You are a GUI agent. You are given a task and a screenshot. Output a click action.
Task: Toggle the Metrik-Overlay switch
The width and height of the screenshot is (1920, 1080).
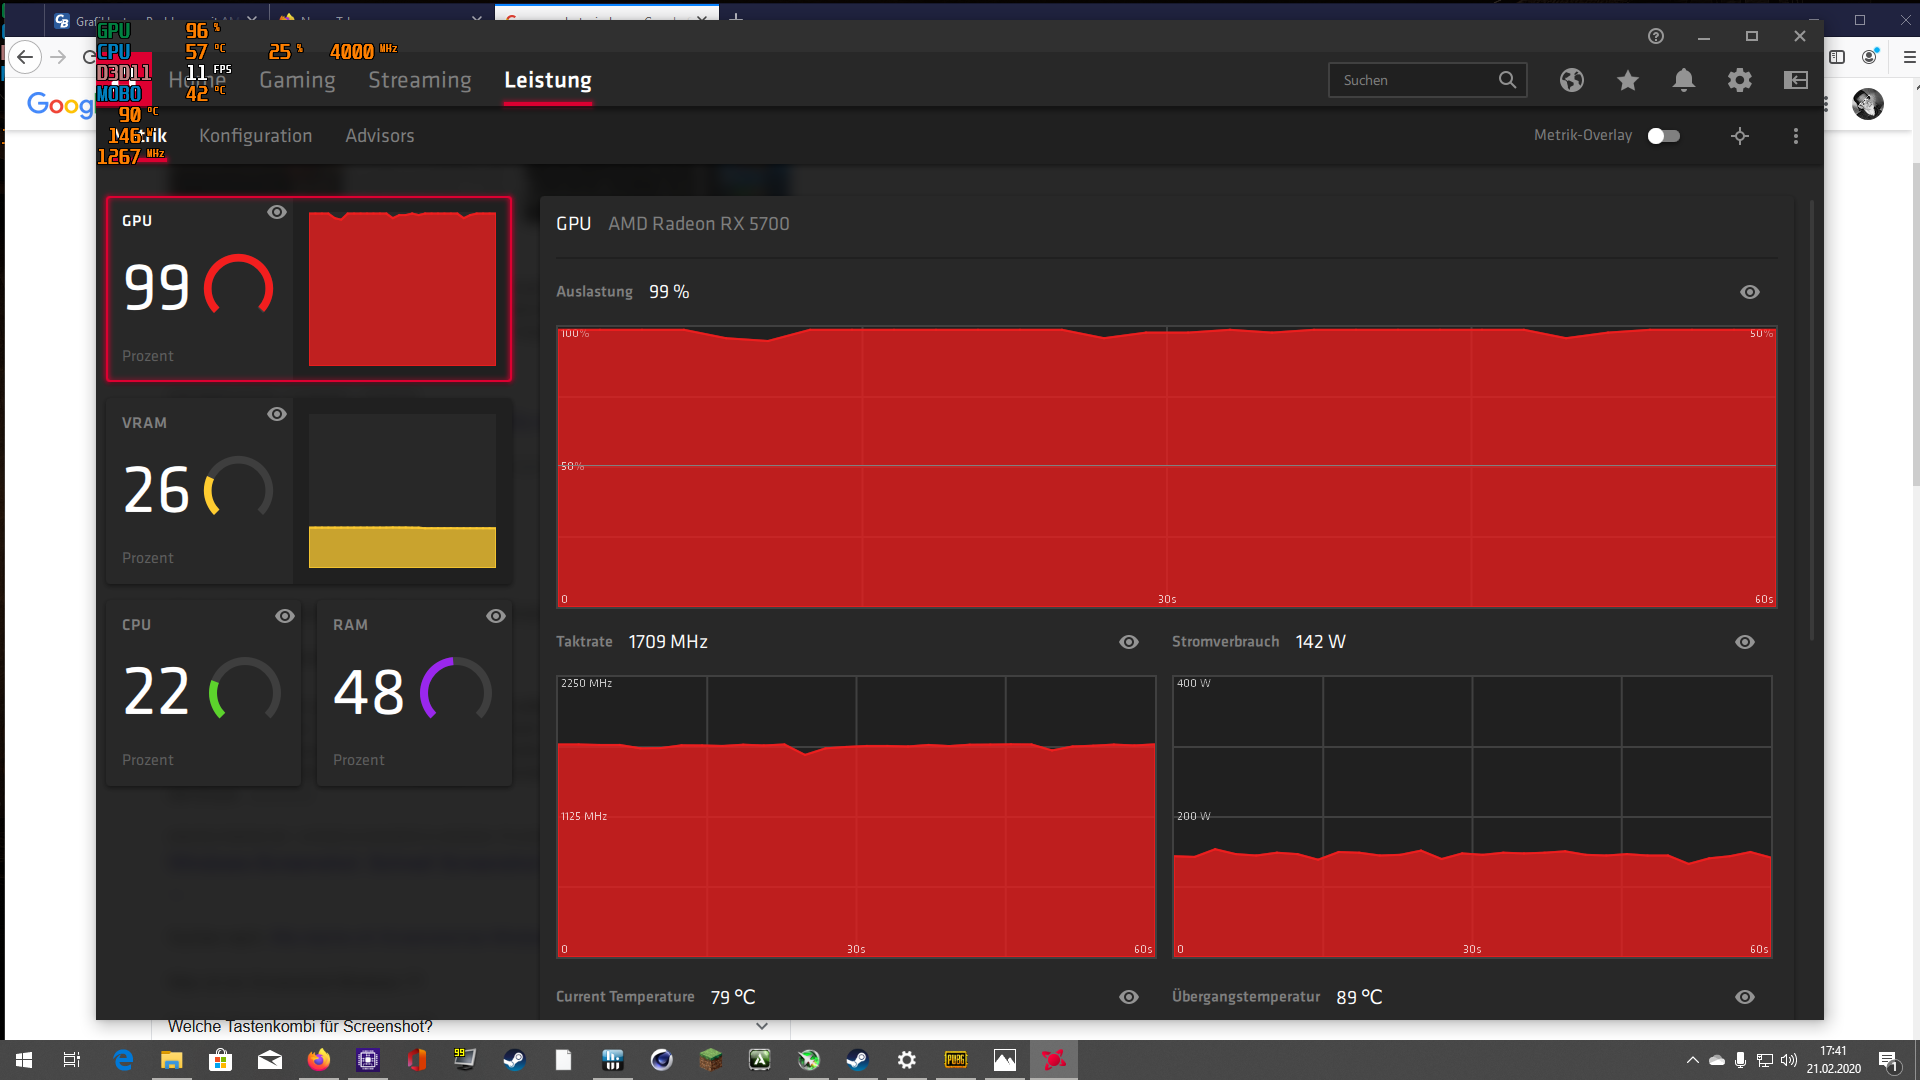(1663, 136)
